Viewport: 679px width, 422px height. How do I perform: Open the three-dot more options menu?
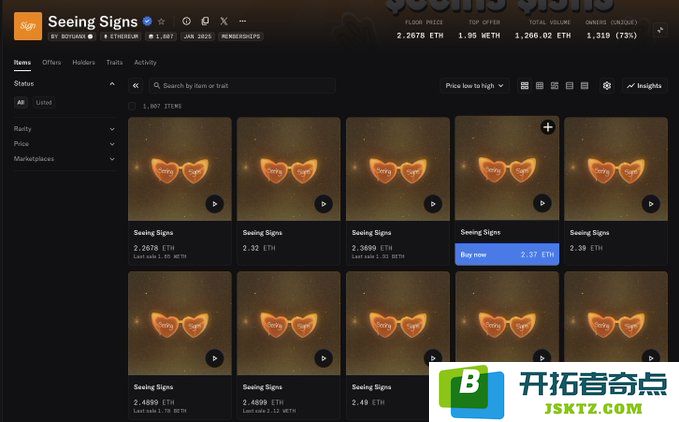[242, 21]
